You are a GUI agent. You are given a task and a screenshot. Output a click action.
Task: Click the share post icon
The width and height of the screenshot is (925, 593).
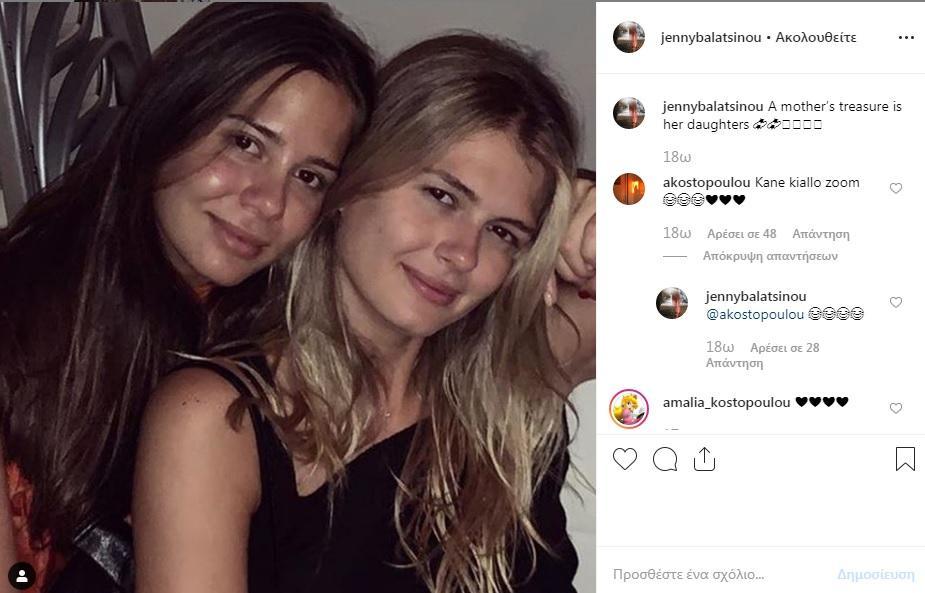click(704, 459)
